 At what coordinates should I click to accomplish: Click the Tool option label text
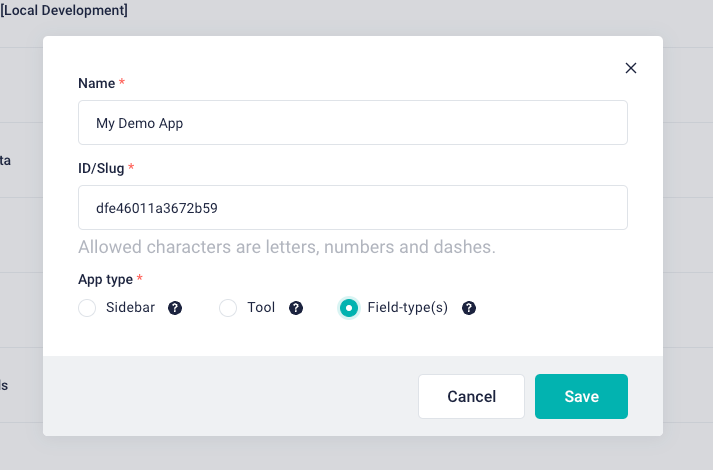click(261, 308)
